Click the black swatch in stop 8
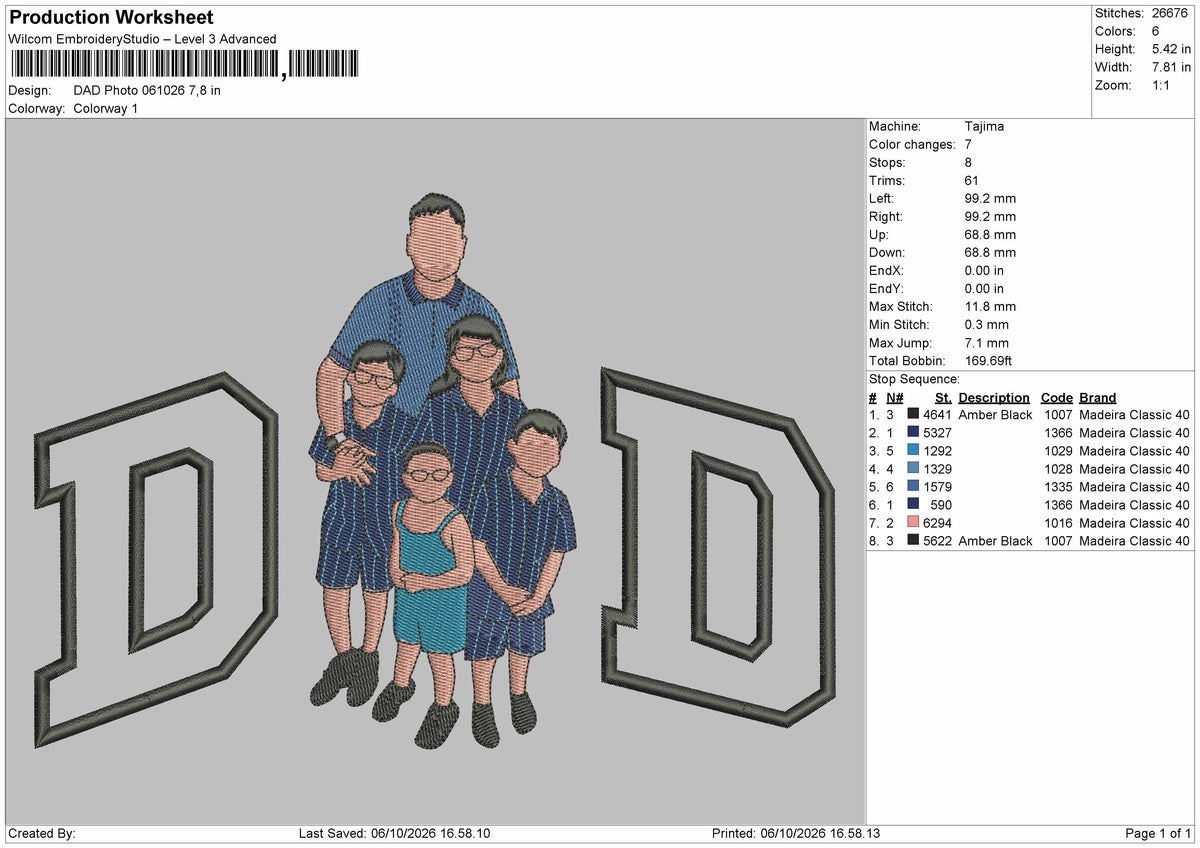This screenshot has width=1200, height=848. click(913, 541)
